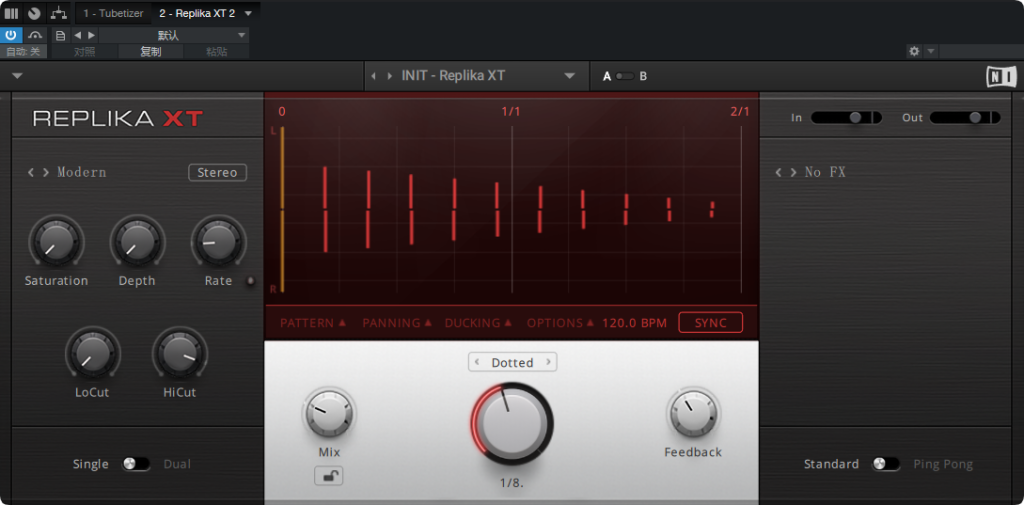Click the 2/1 marker in delay display
Viewport: 1024px width, 505px height.
740,112
